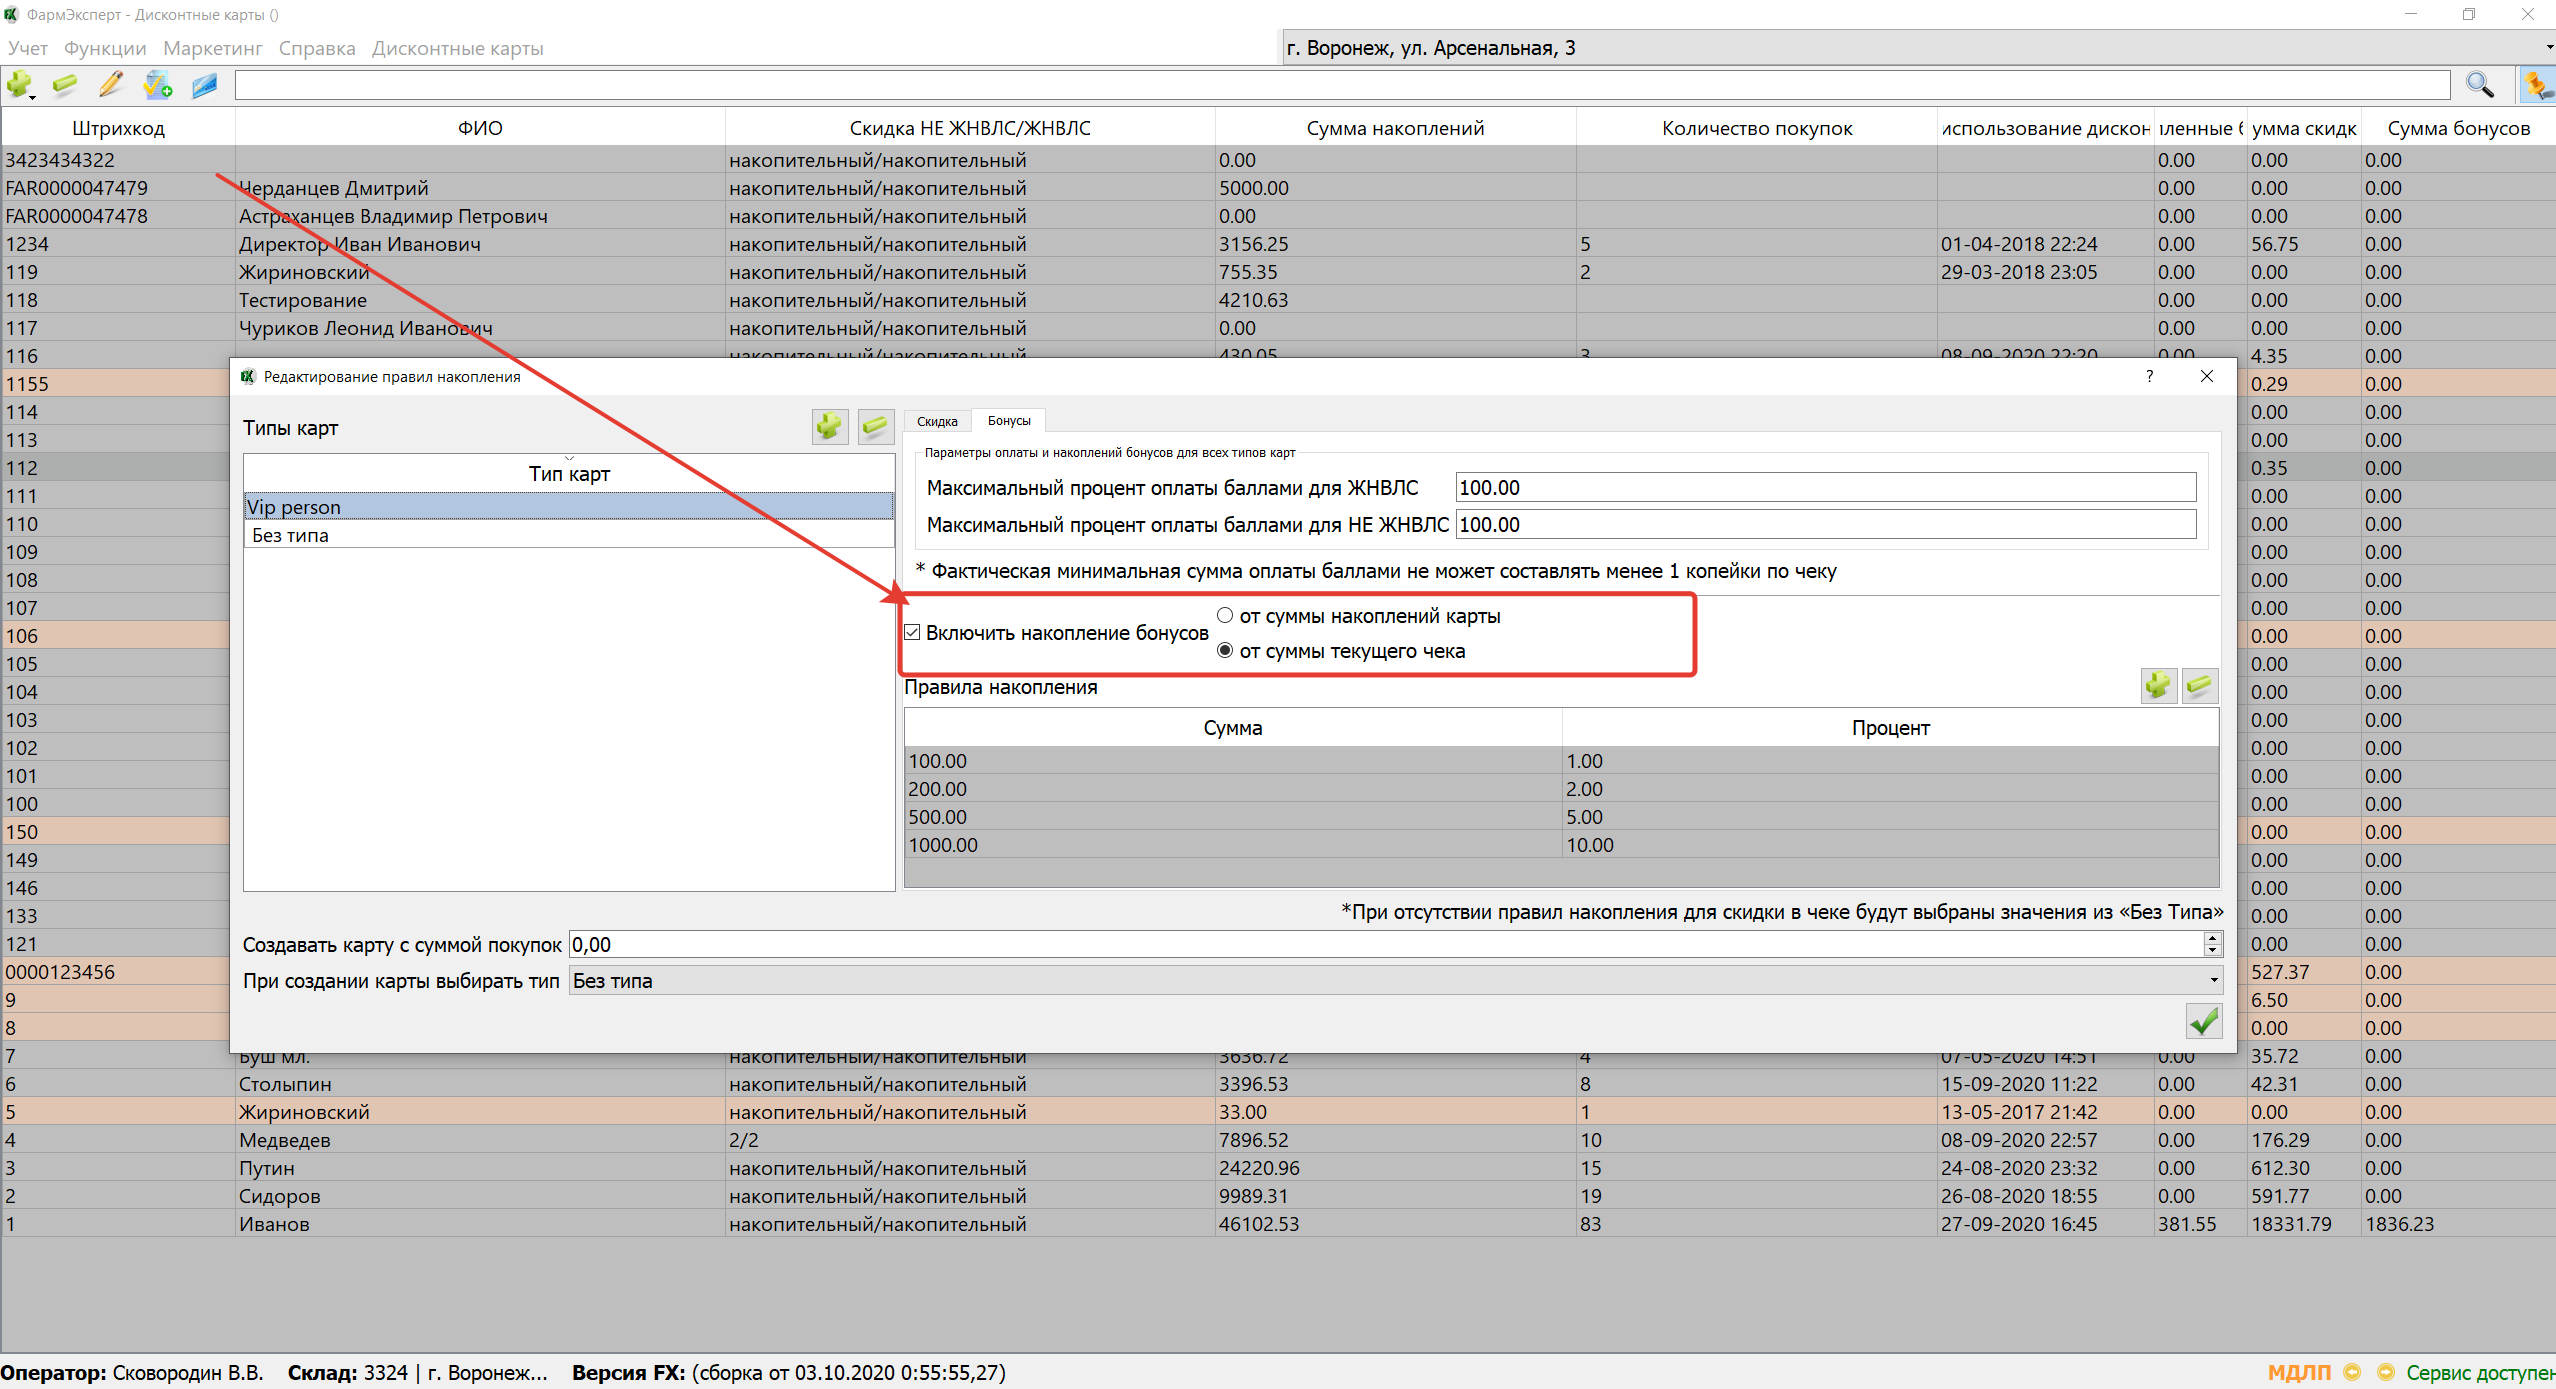The image size is (2556, 1389).
Task: Open При создании карты выбирать тип dropdown
Action: click(2213, 981)
